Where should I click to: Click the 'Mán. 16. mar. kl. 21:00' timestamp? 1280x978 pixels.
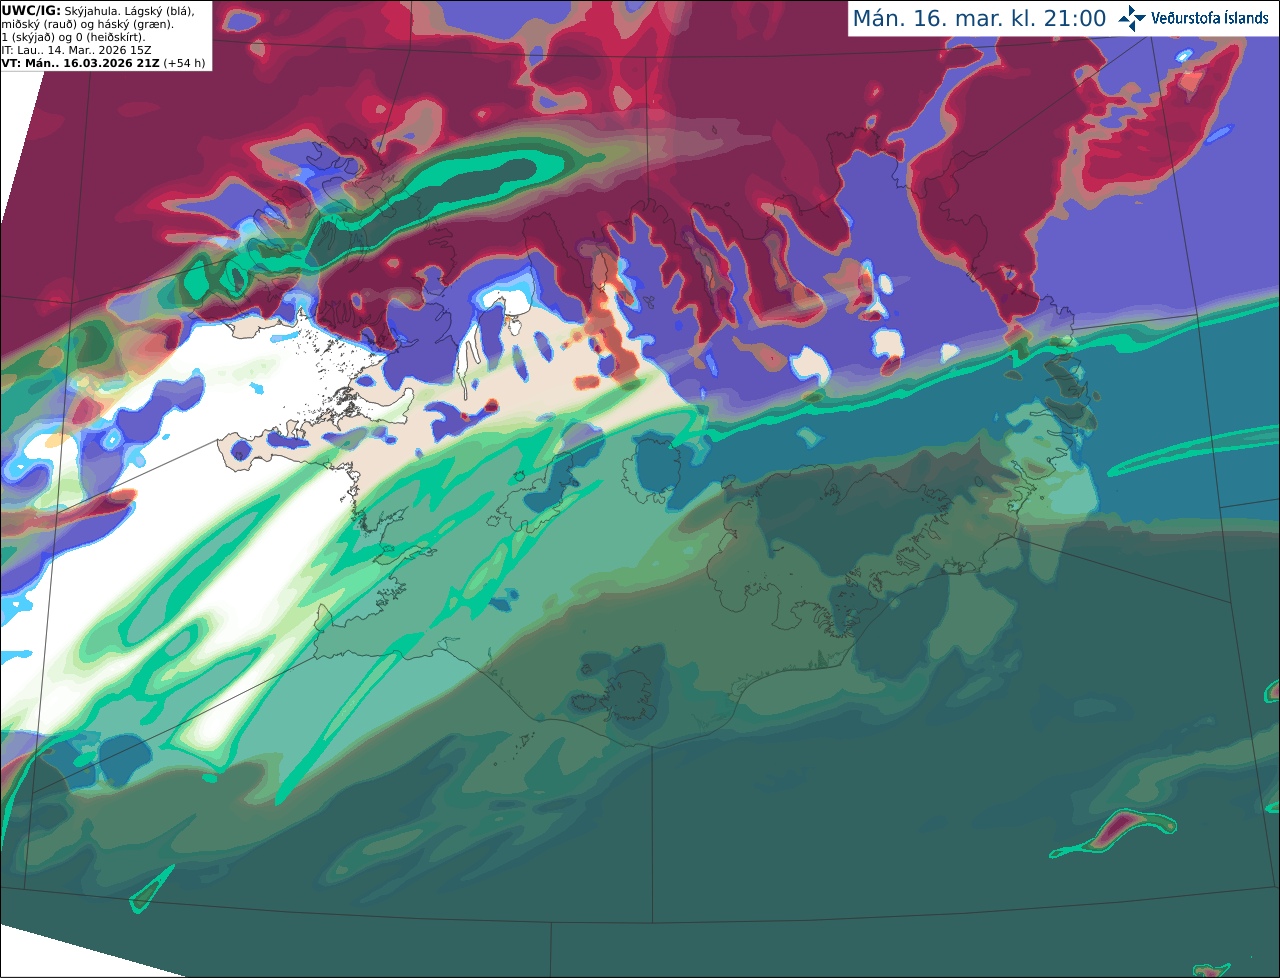tap(979, 18)
